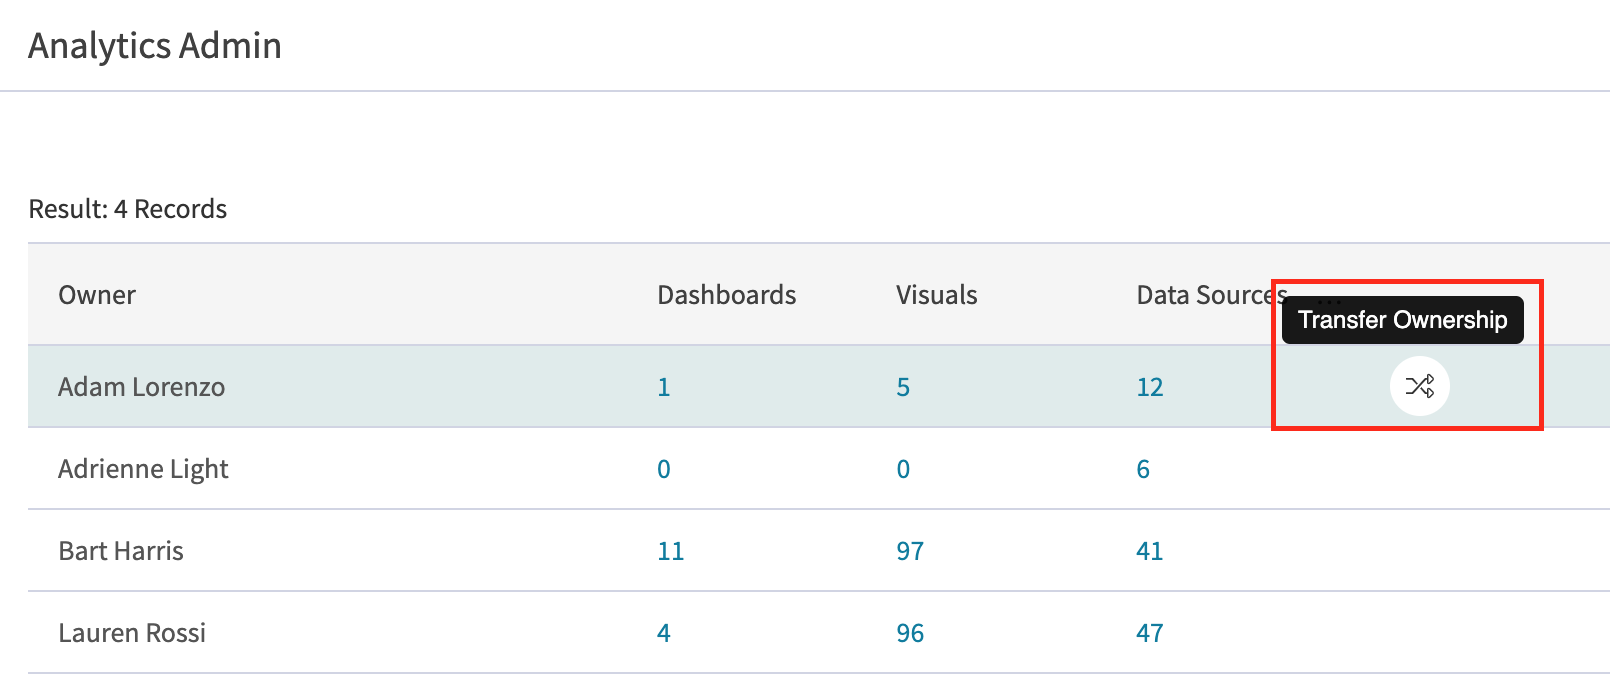Select the Adam Lorenzo owner row
Viewport: 1610px width, 676px height.
819,387
